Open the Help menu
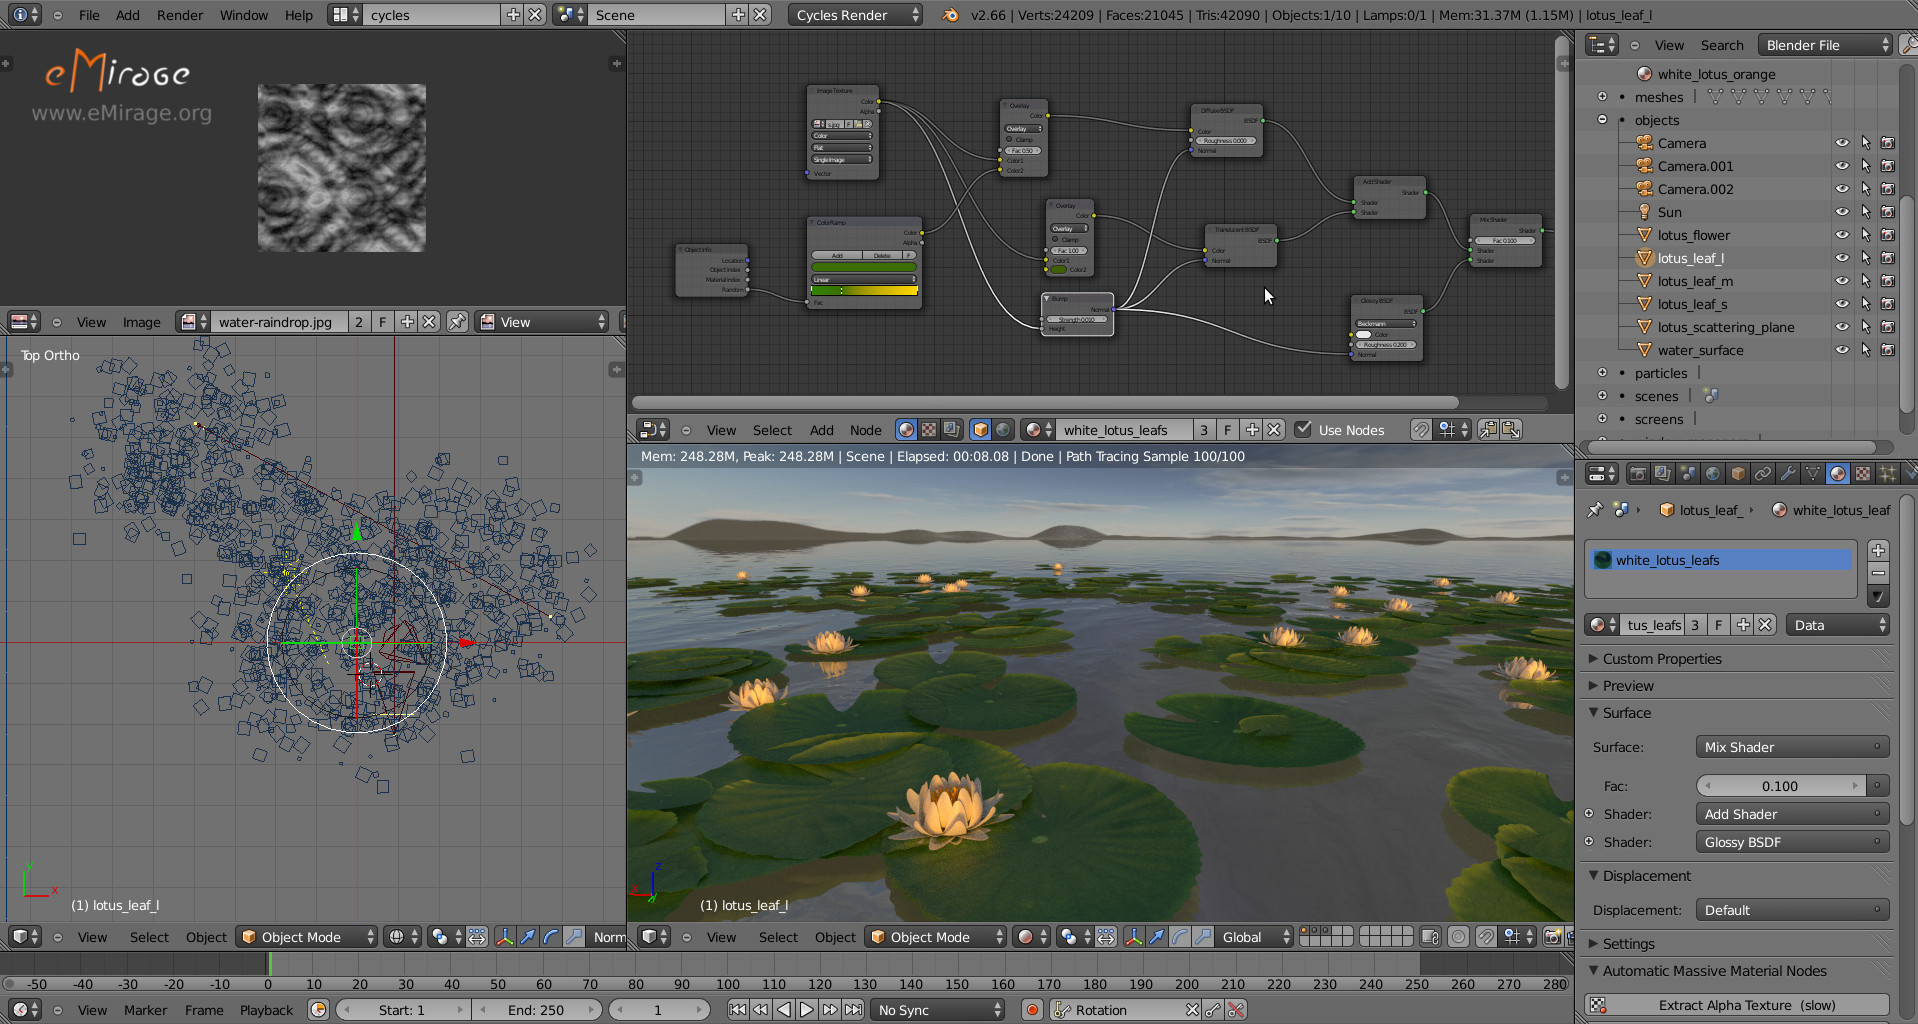Viewport: 1918px width, 1024px height. 298,15
